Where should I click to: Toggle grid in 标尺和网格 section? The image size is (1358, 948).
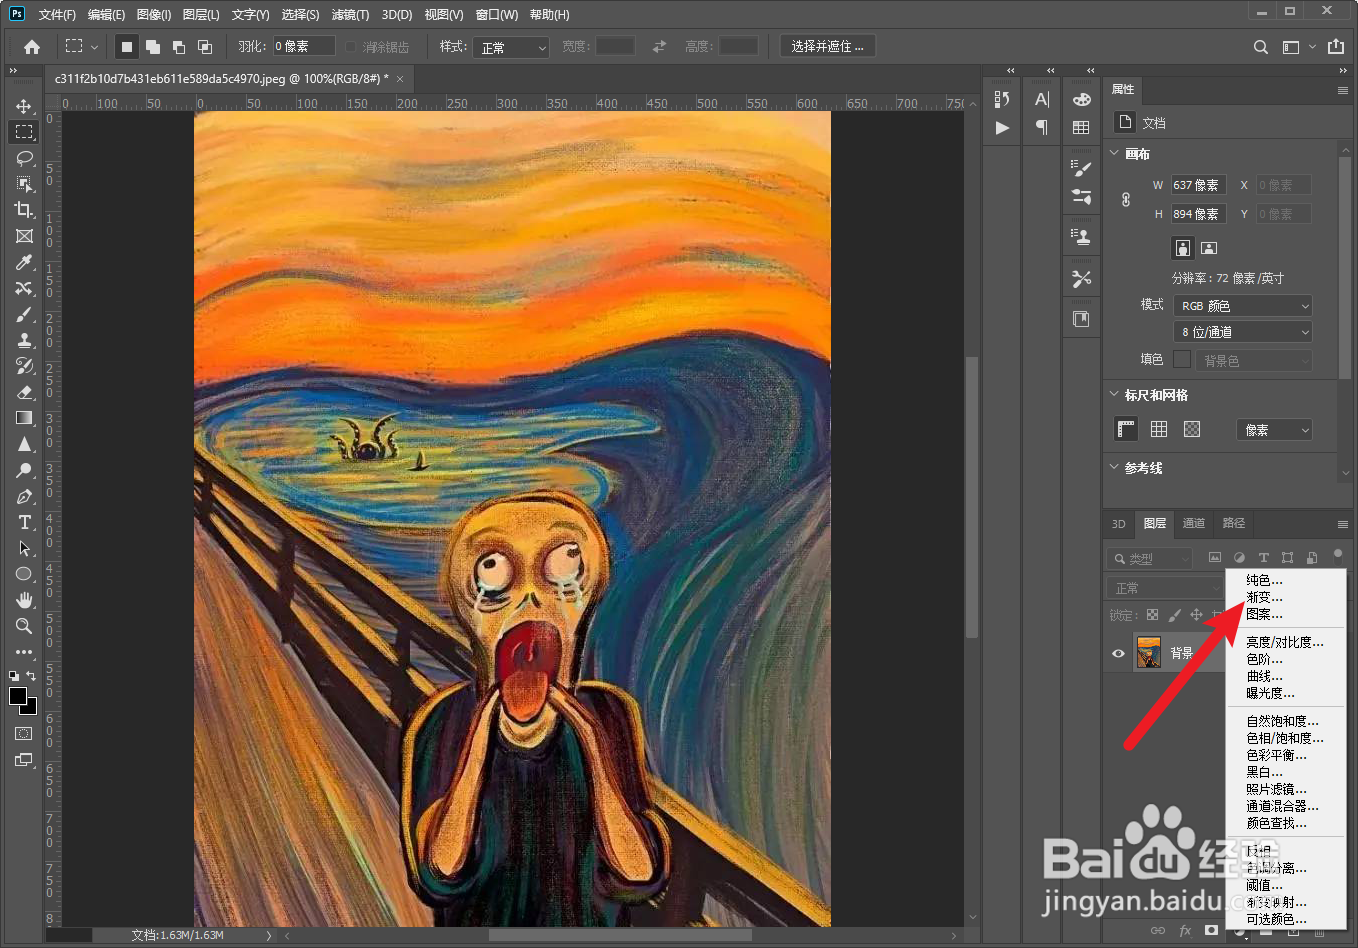pos(1159,429)
